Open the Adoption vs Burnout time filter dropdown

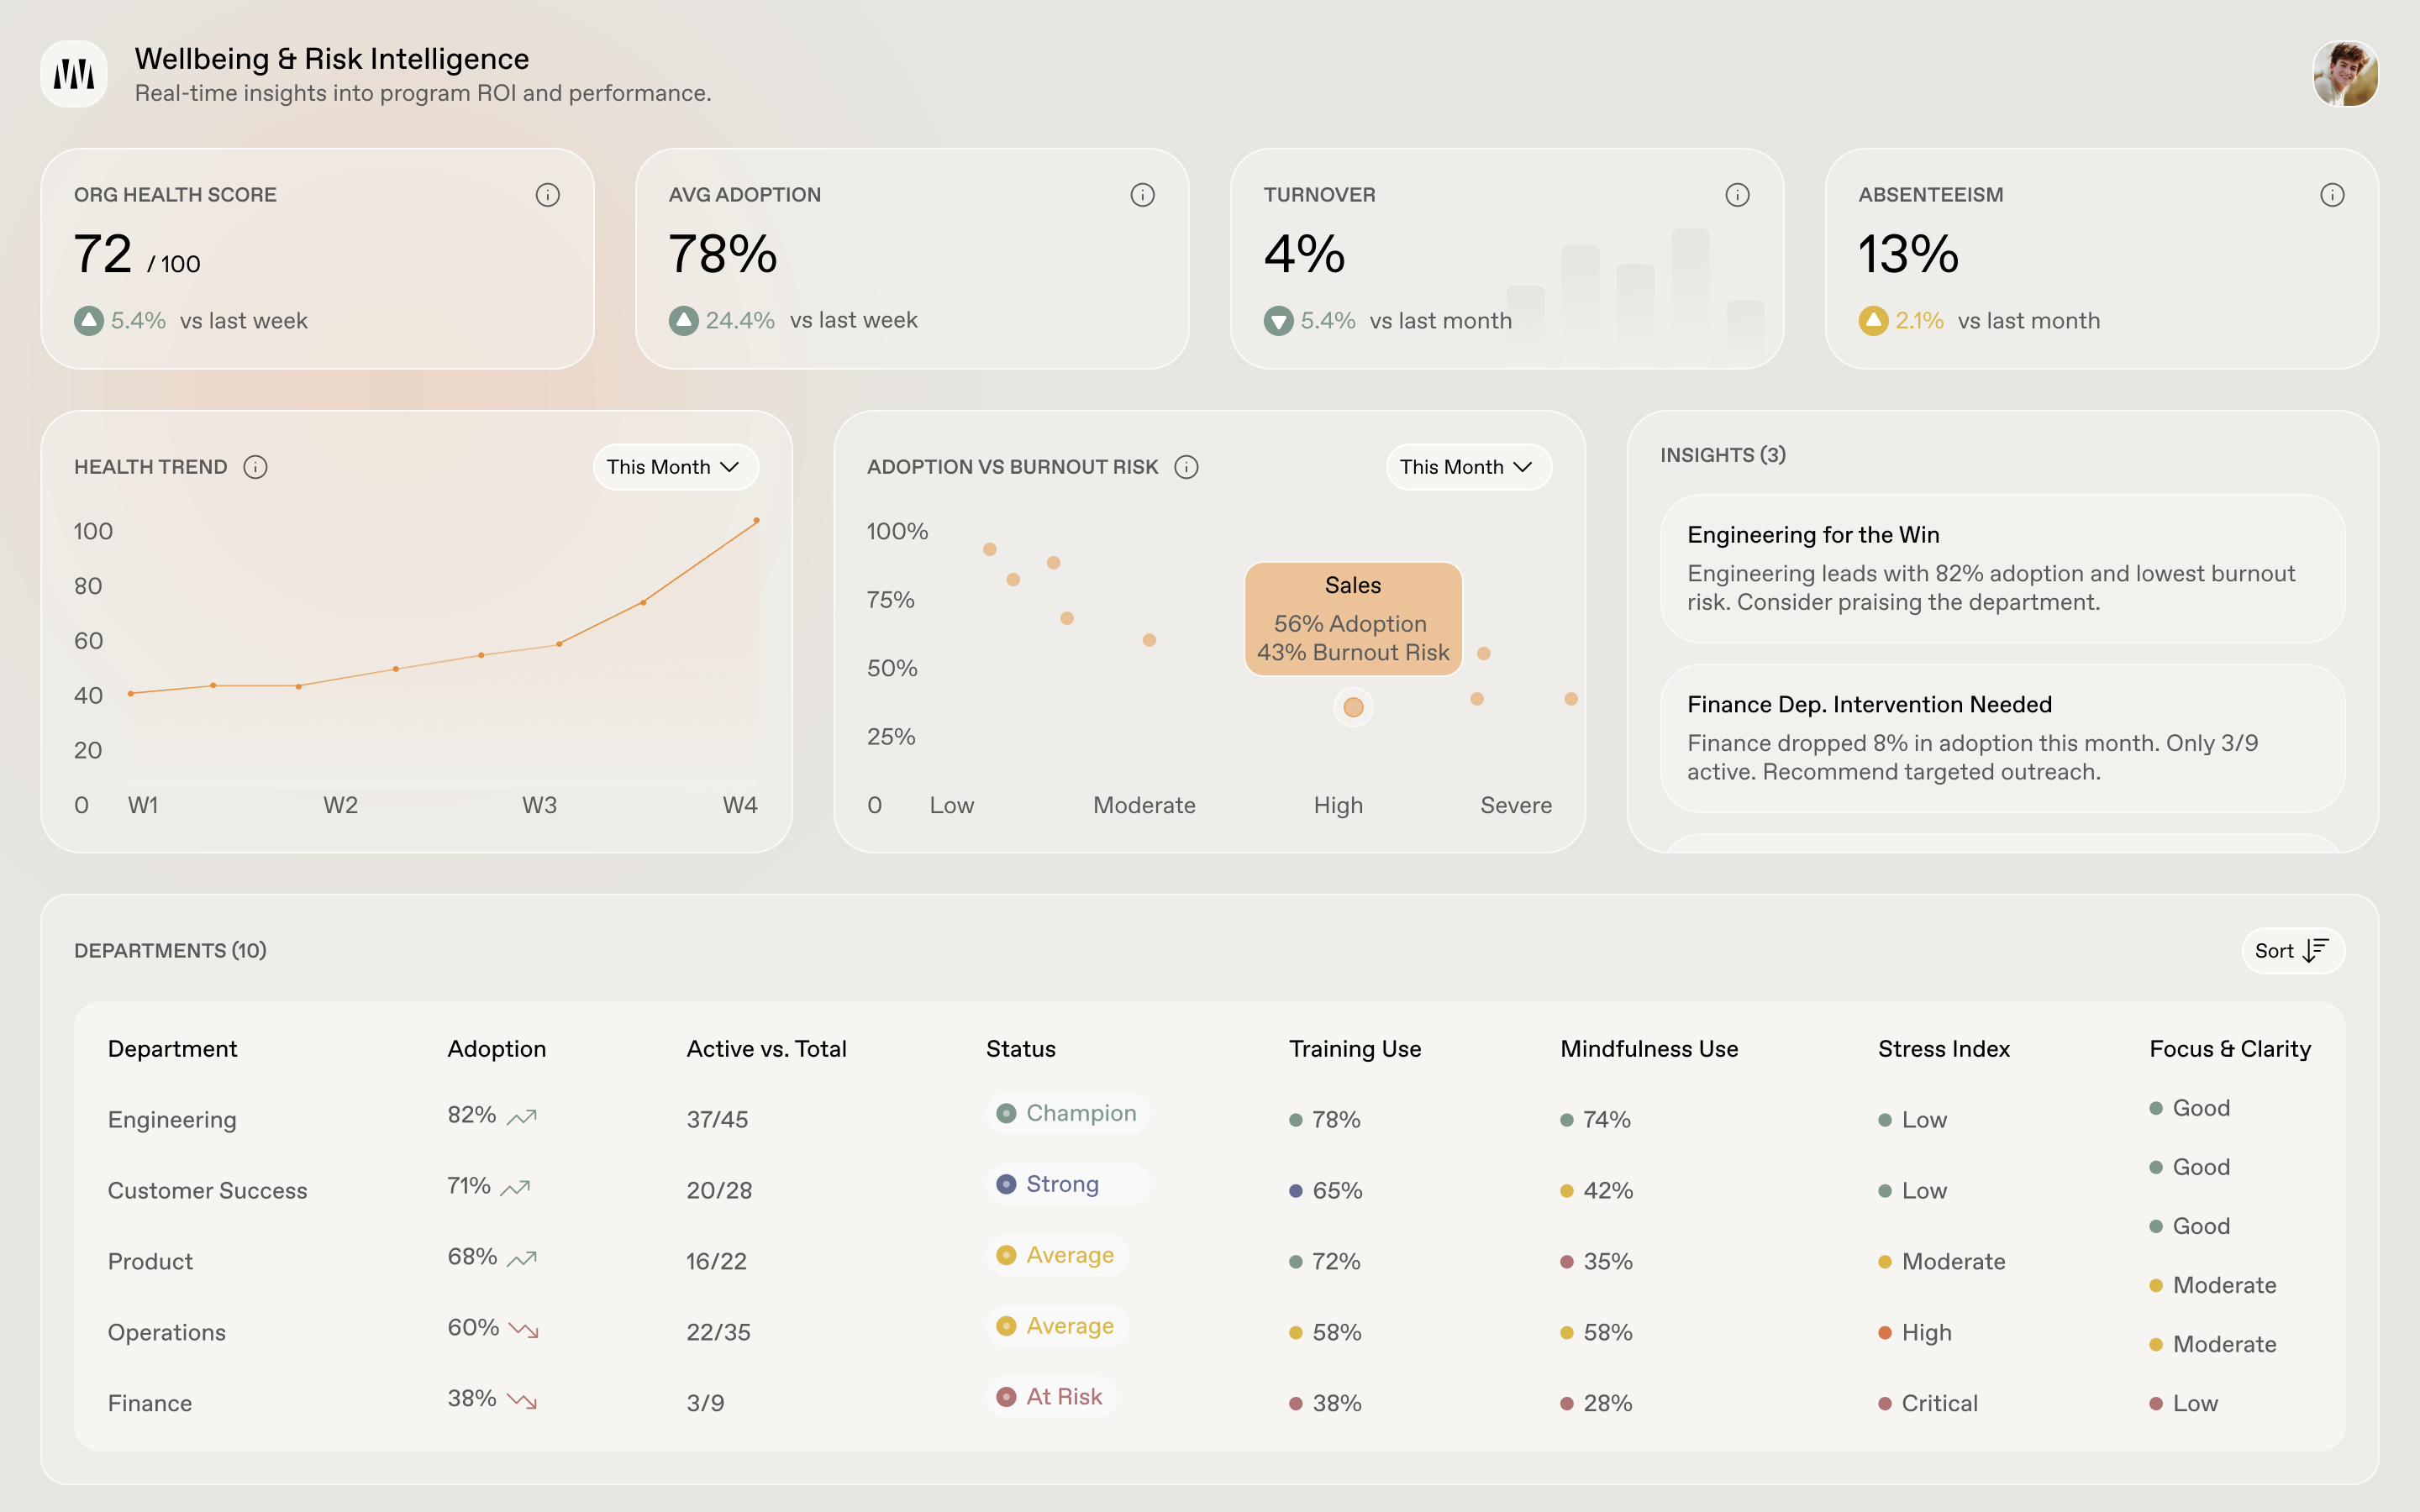coord(1467,466)
